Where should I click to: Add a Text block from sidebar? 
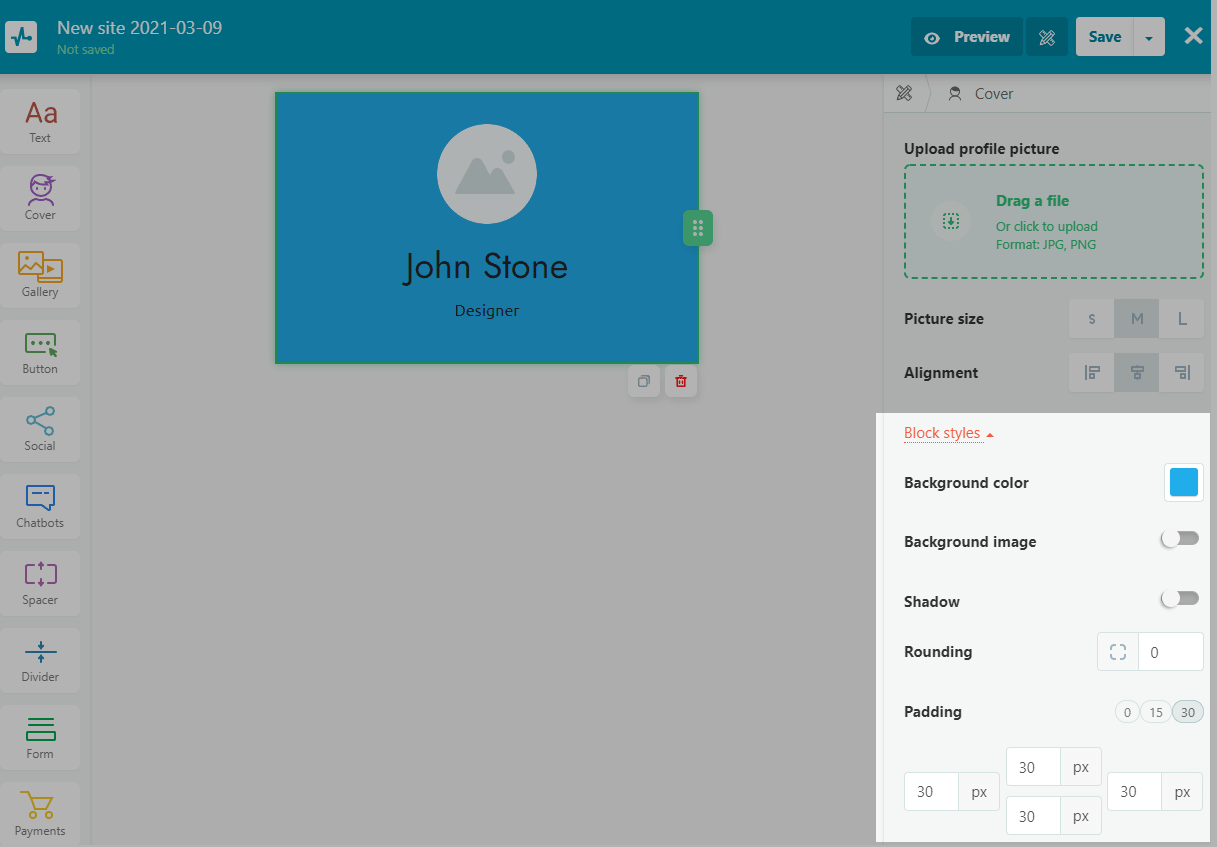pyautogui.click(x=40, y=121)
